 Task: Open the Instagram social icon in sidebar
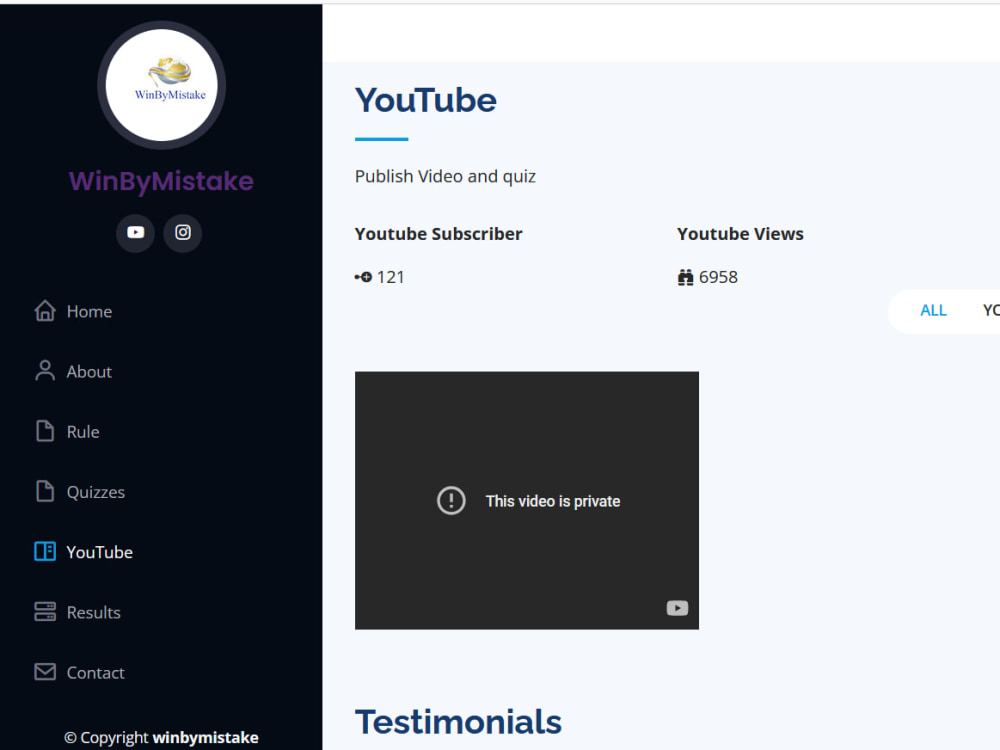pos(183,233)
